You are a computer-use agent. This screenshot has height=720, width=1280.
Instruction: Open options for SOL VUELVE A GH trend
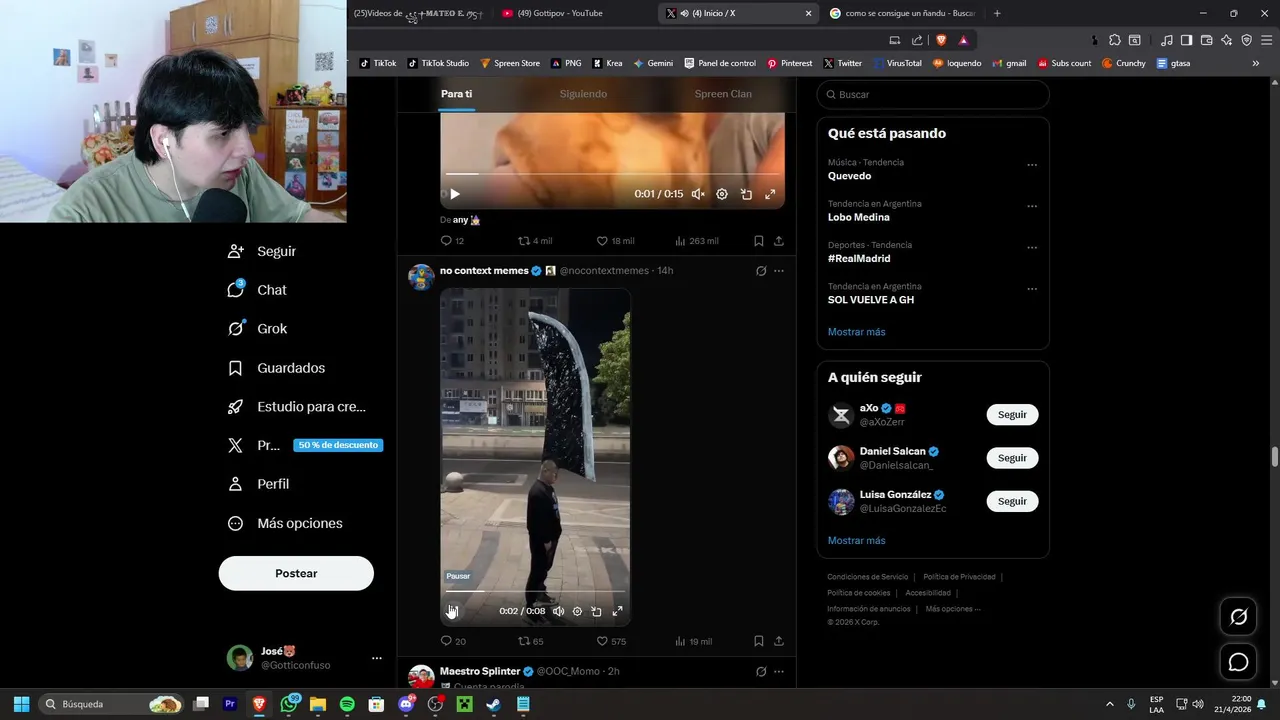(1032, 289)
